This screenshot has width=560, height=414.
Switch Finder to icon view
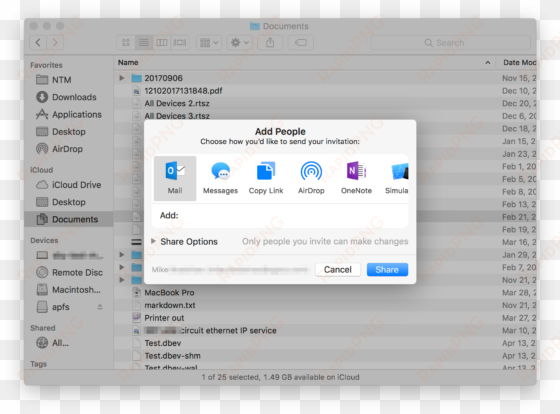tap(126, 43)
